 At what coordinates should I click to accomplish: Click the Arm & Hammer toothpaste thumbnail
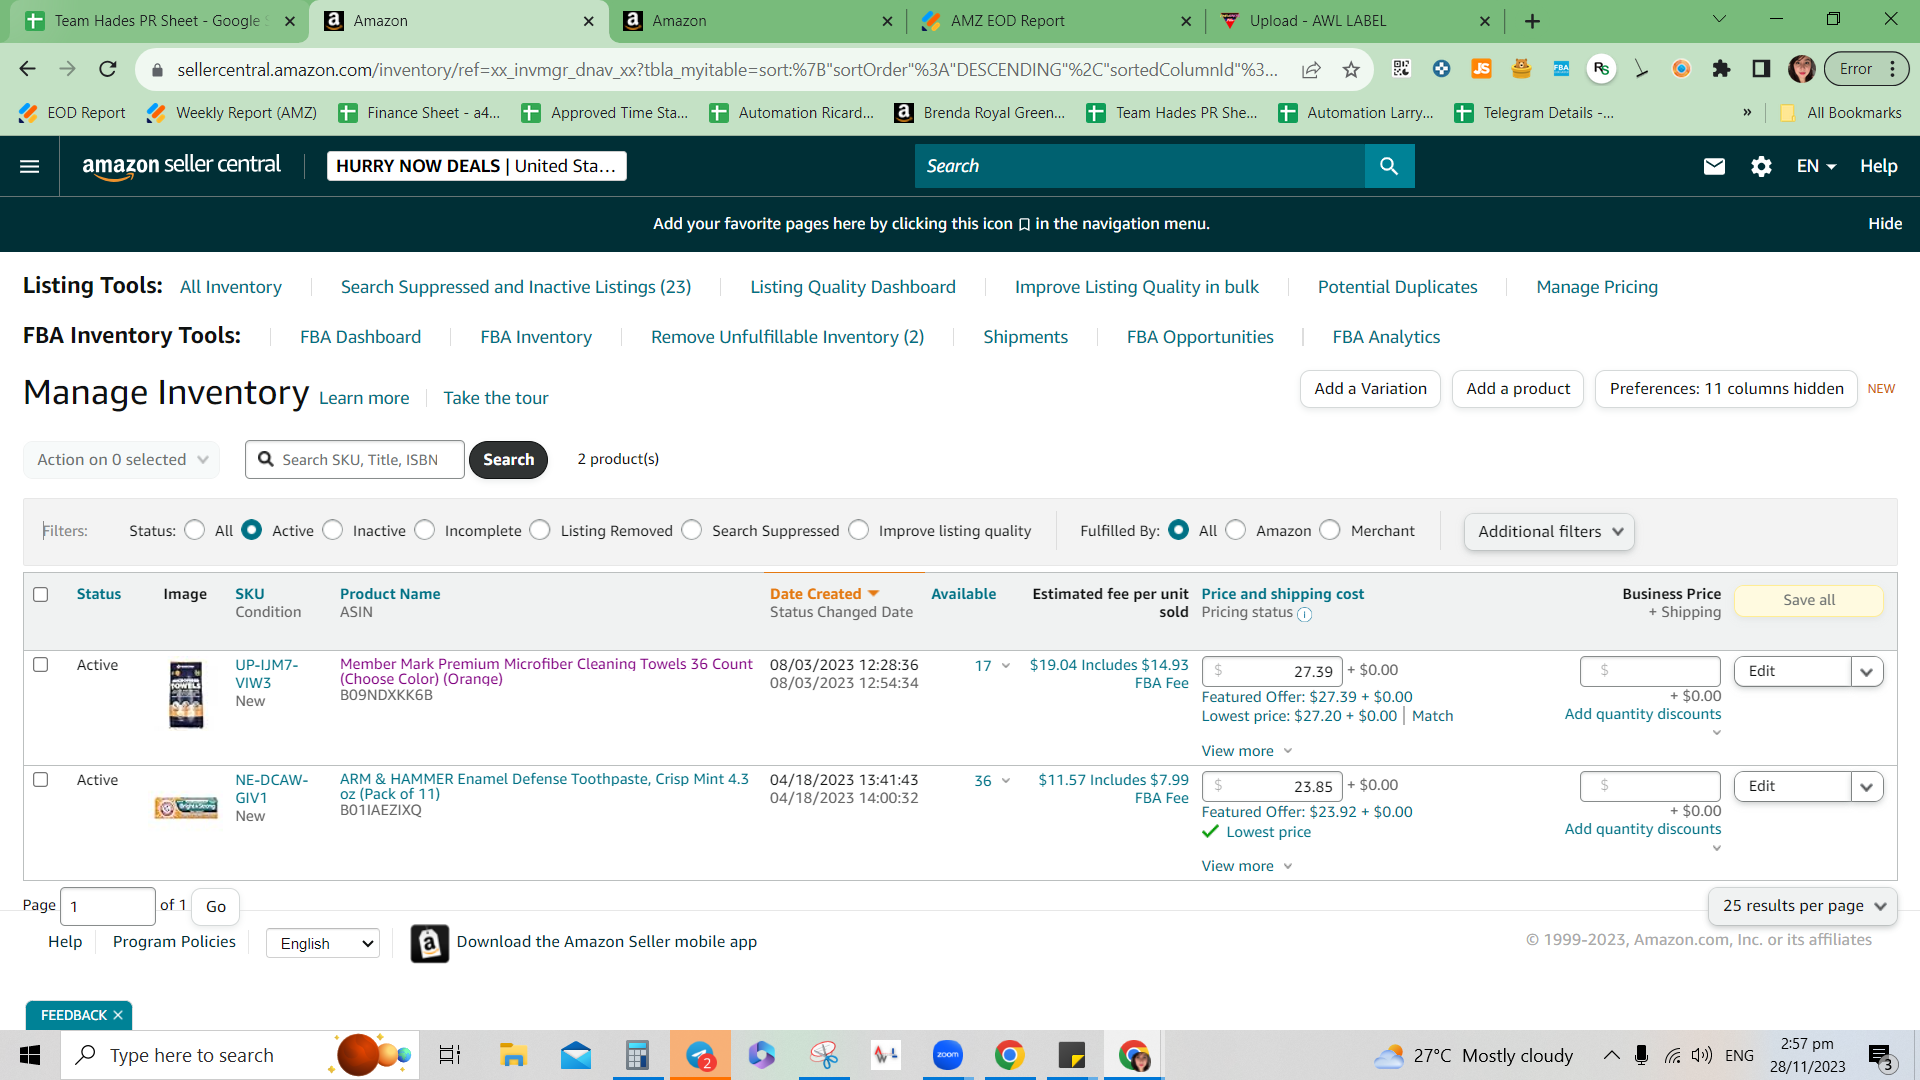point(186,807)
